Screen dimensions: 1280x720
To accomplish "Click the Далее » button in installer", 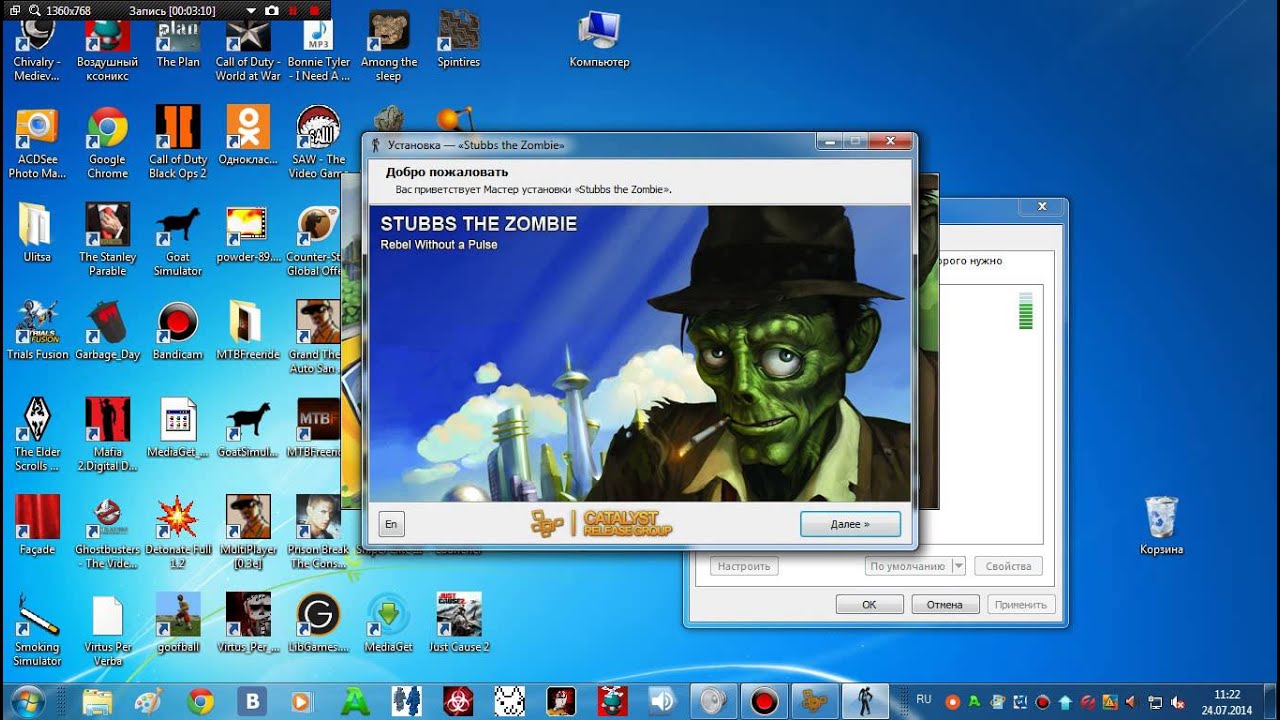I will click(x=850, y=523).
